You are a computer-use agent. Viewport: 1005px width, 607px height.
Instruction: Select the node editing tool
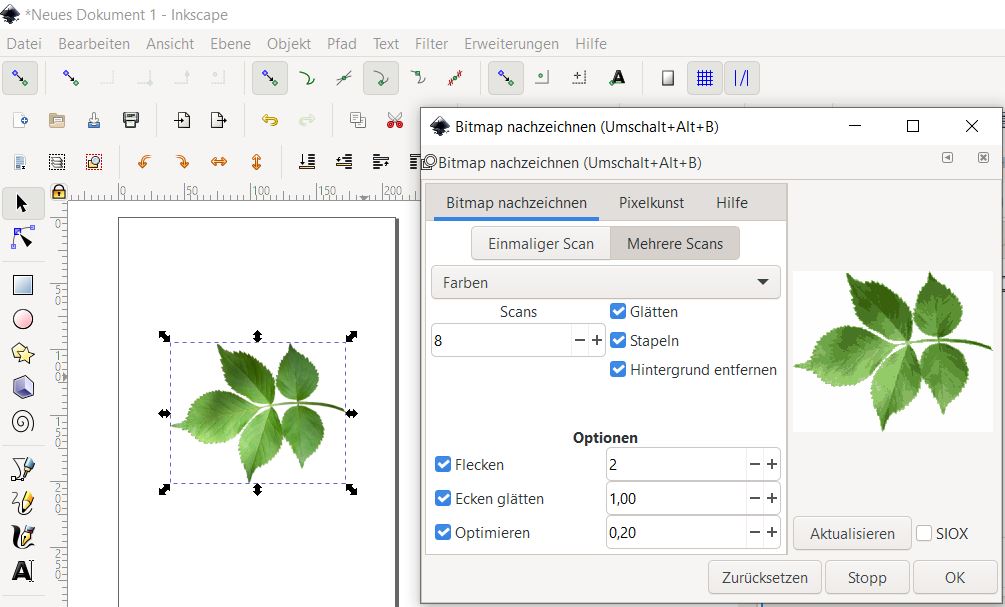click(22, 237)
